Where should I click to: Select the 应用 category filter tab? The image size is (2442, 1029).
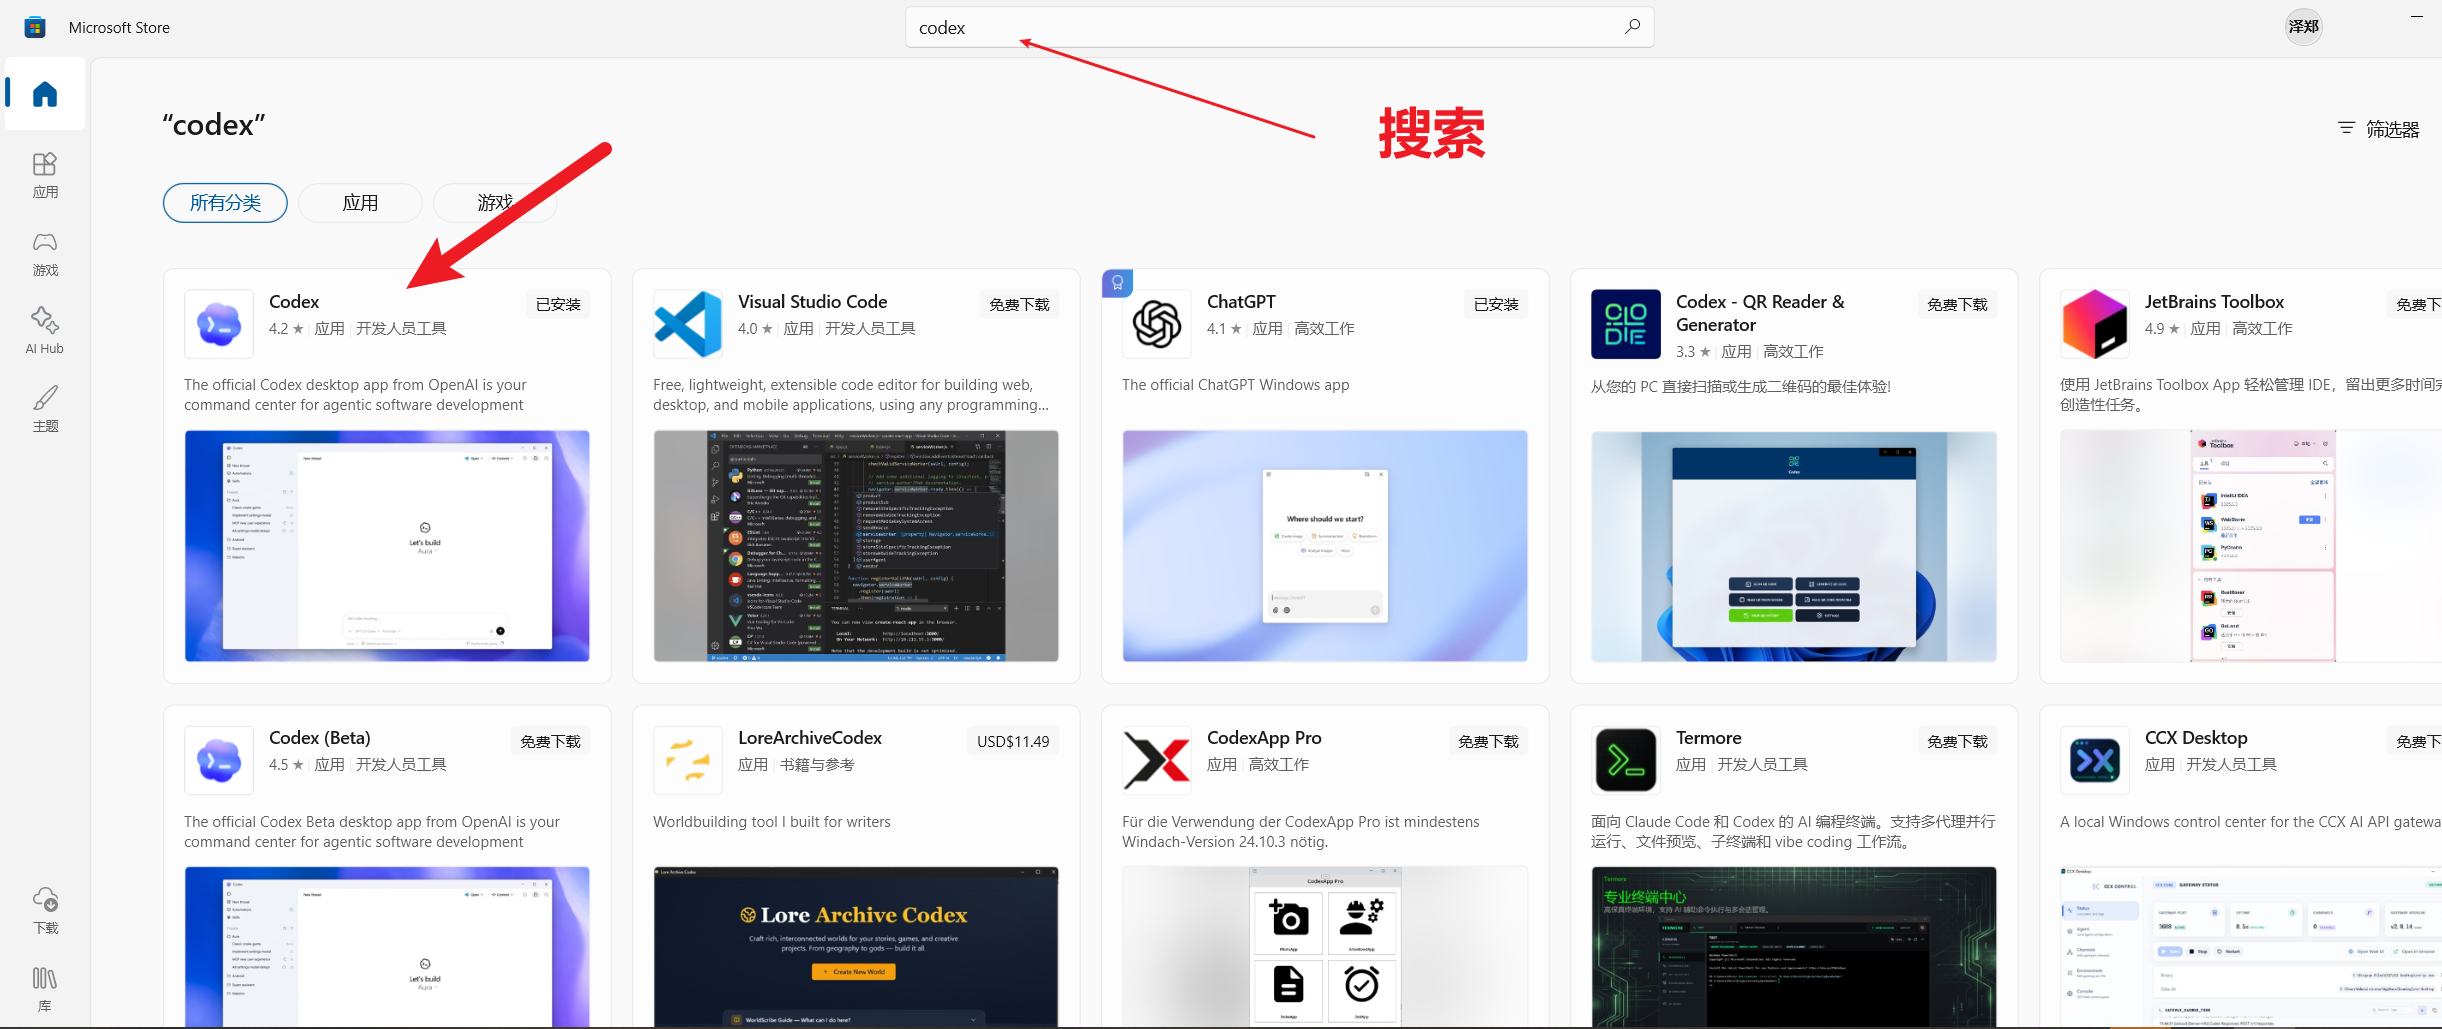[x=360, y=203]
